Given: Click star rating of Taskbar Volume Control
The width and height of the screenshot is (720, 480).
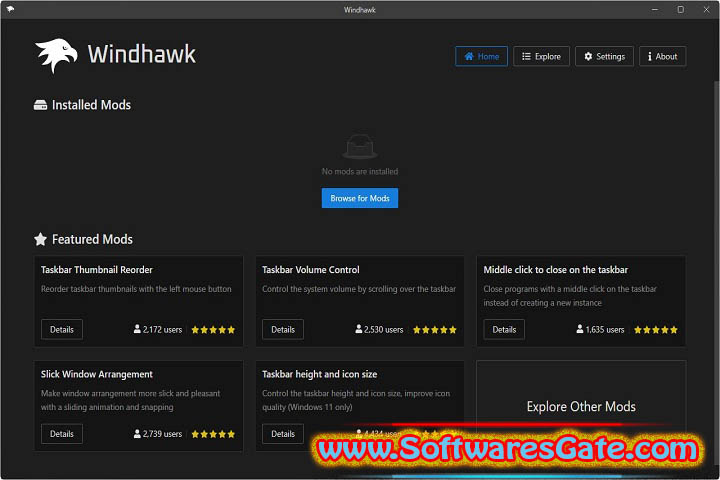Looking at the screenshot, I should [434, 330].
